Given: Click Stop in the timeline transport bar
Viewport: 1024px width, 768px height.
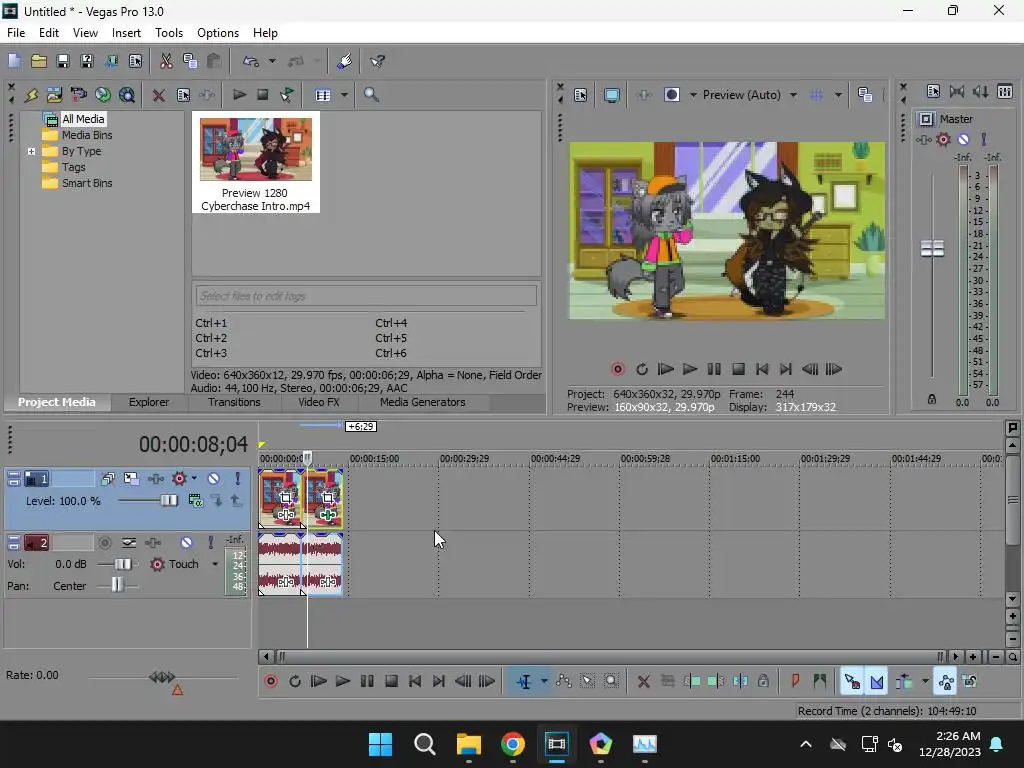Looking at the screenshot, I should coord(391,682).
